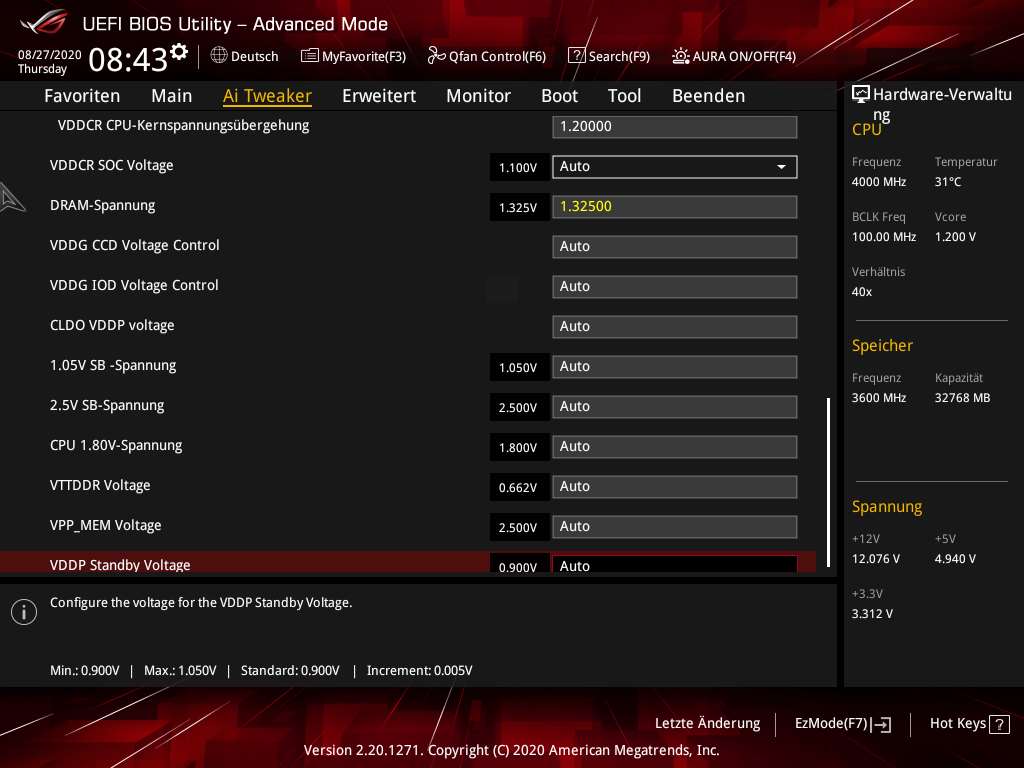
Task: Click the 32768 MB Kapazität value
Action: 963,398
